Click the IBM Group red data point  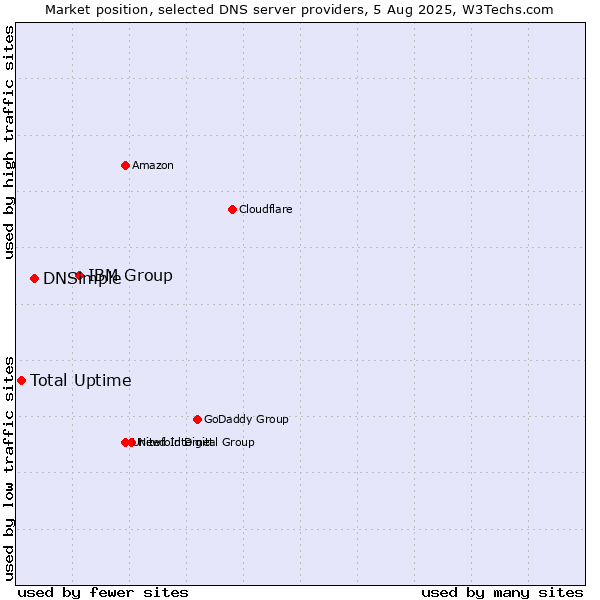79,275
